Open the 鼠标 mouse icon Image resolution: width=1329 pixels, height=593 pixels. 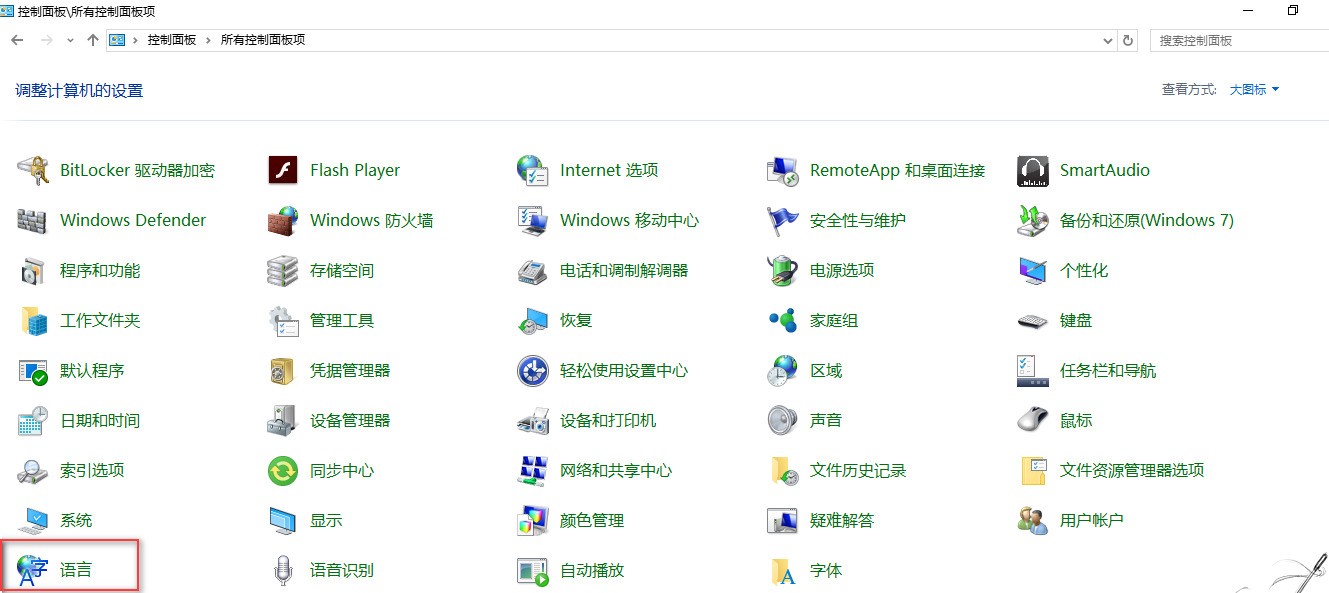1033,421
